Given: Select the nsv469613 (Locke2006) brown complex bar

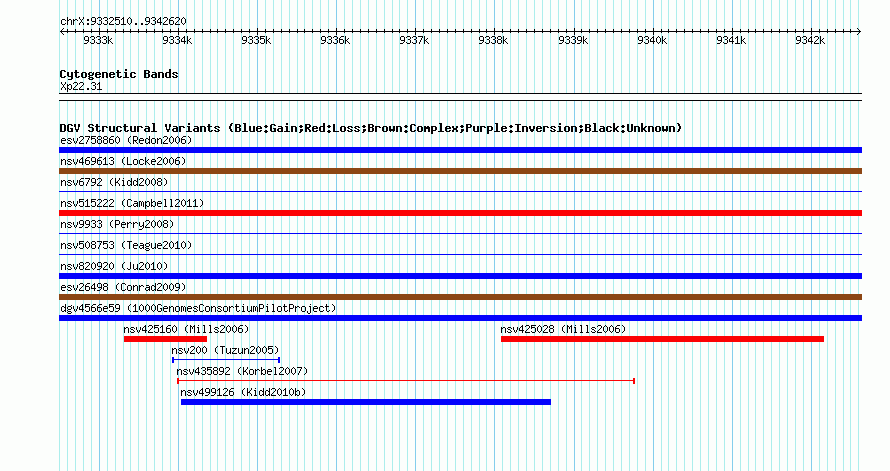Looking at the screenshot, I should 460,171.
